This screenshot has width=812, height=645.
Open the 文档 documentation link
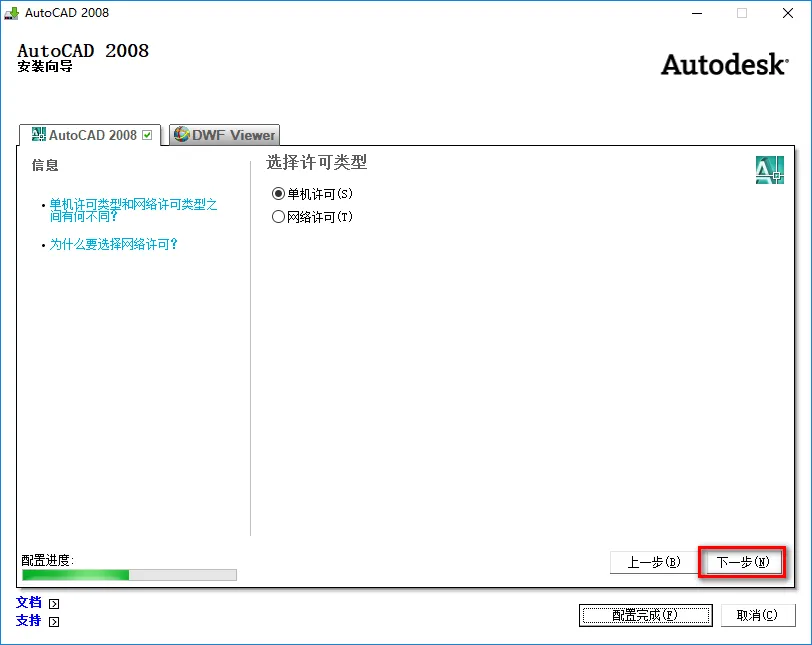coord(28,603)
